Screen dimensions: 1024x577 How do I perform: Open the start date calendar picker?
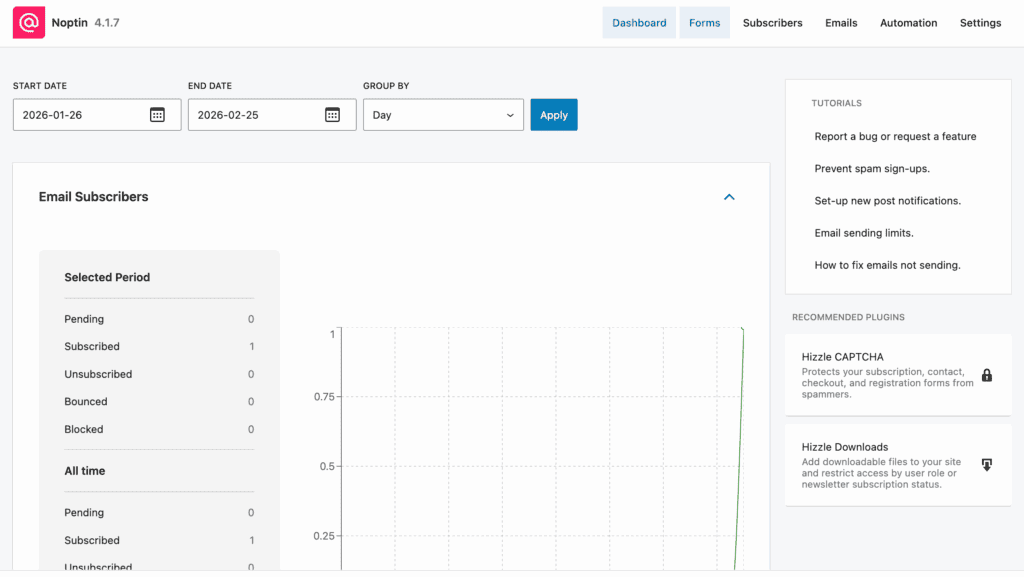[x=157, y=115]
